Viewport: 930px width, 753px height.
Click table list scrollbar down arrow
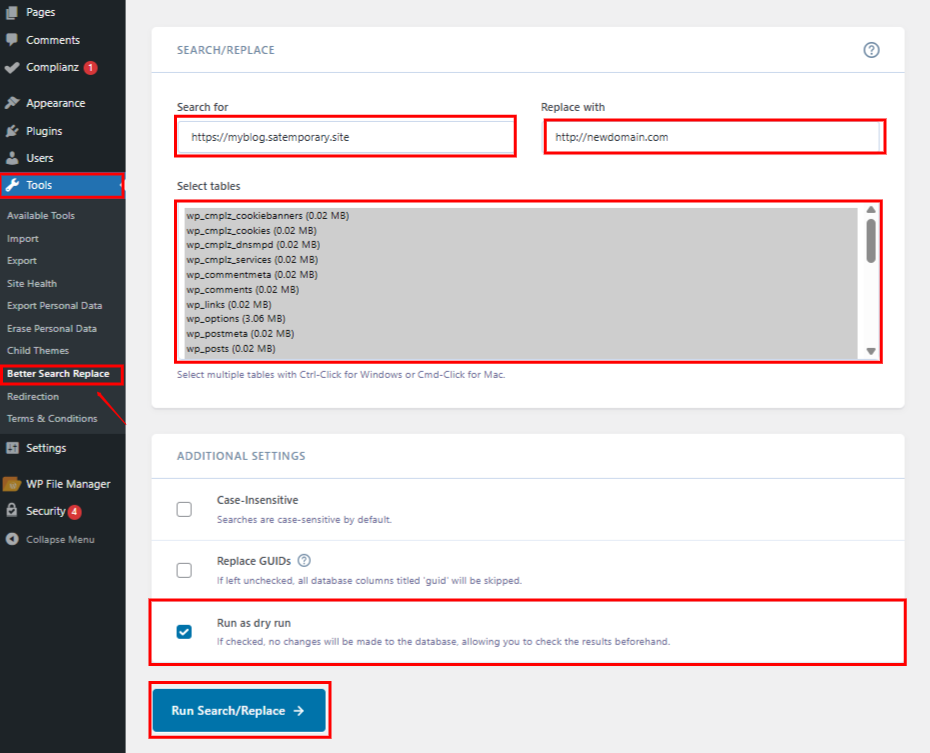click(871, 351)
